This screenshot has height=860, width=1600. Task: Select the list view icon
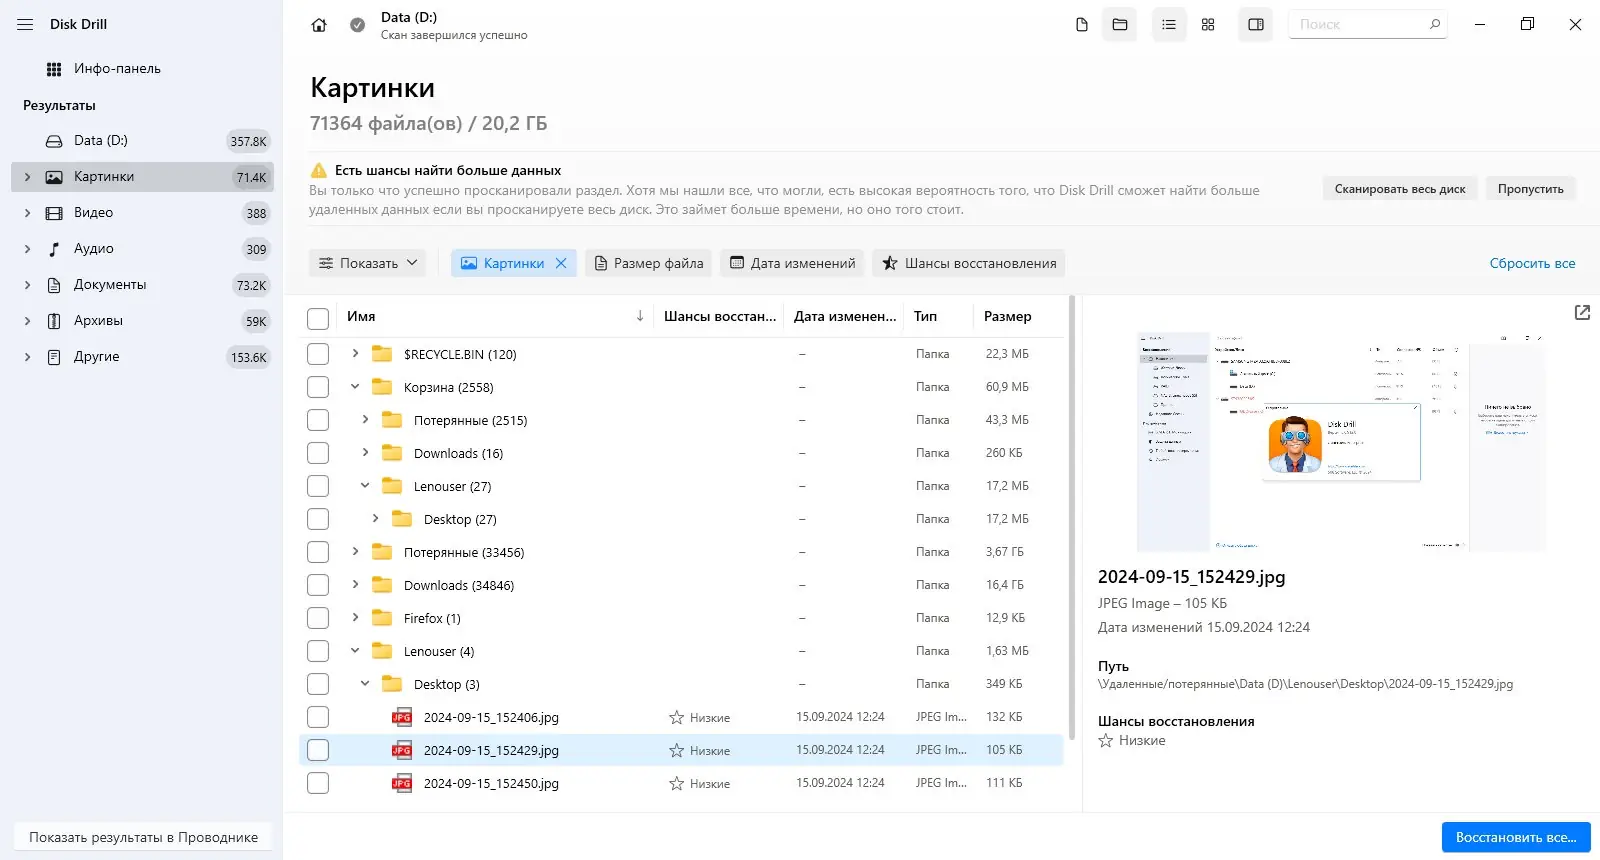click(1169, 24)
